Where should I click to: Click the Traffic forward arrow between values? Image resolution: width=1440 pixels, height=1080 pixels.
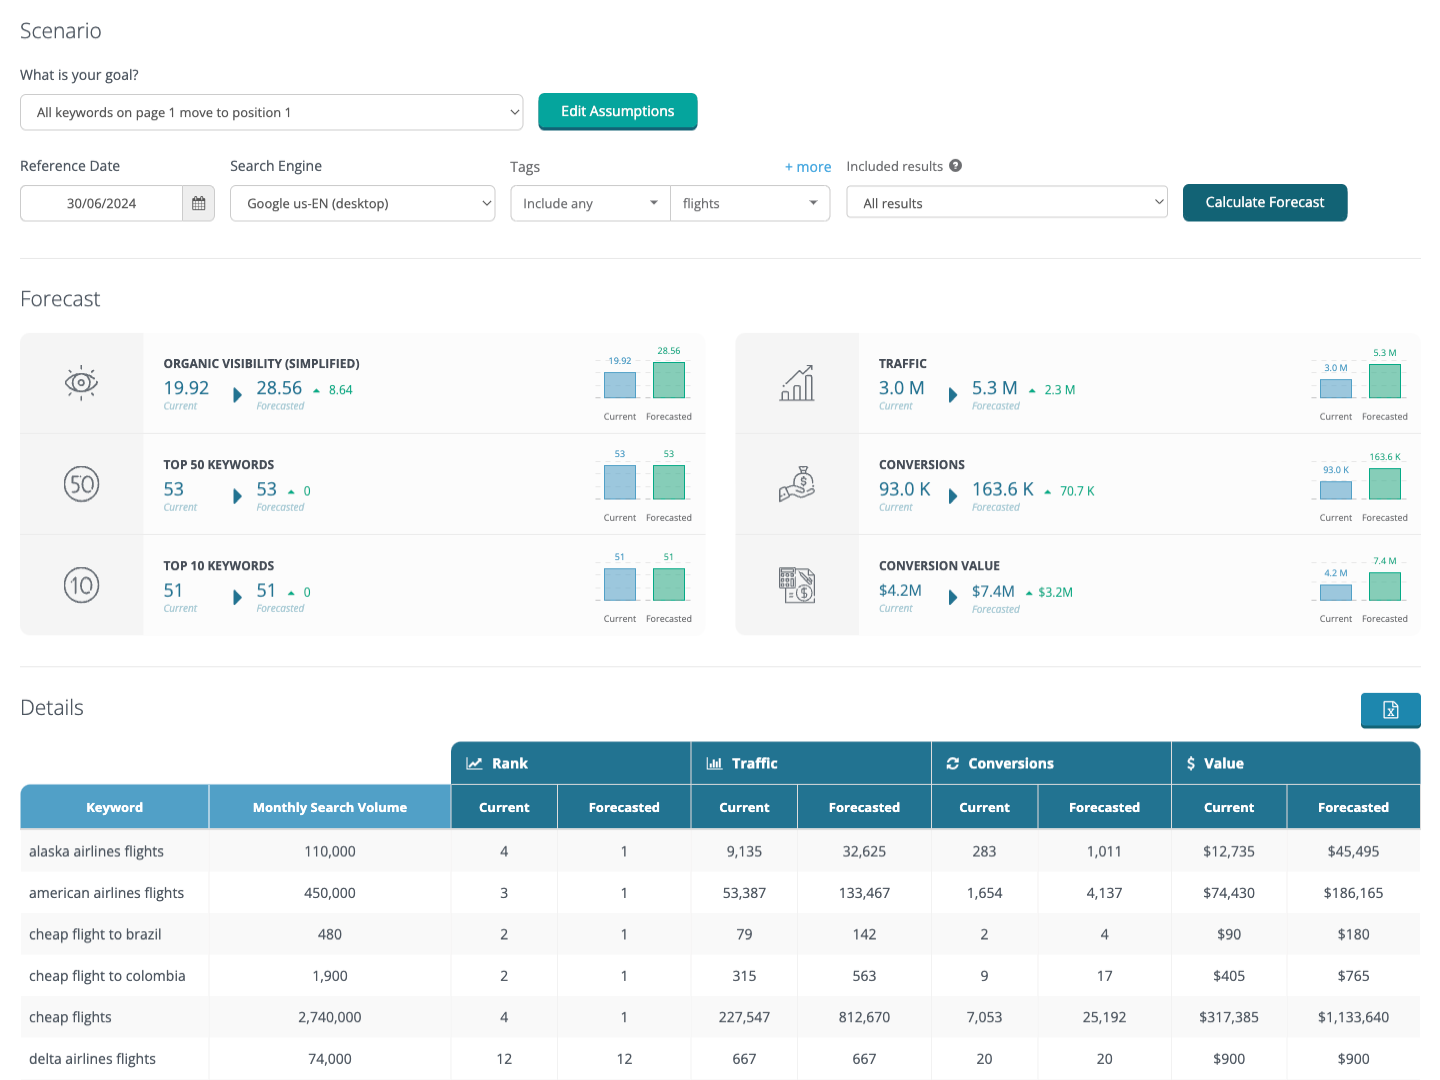(x=953, y=395)
